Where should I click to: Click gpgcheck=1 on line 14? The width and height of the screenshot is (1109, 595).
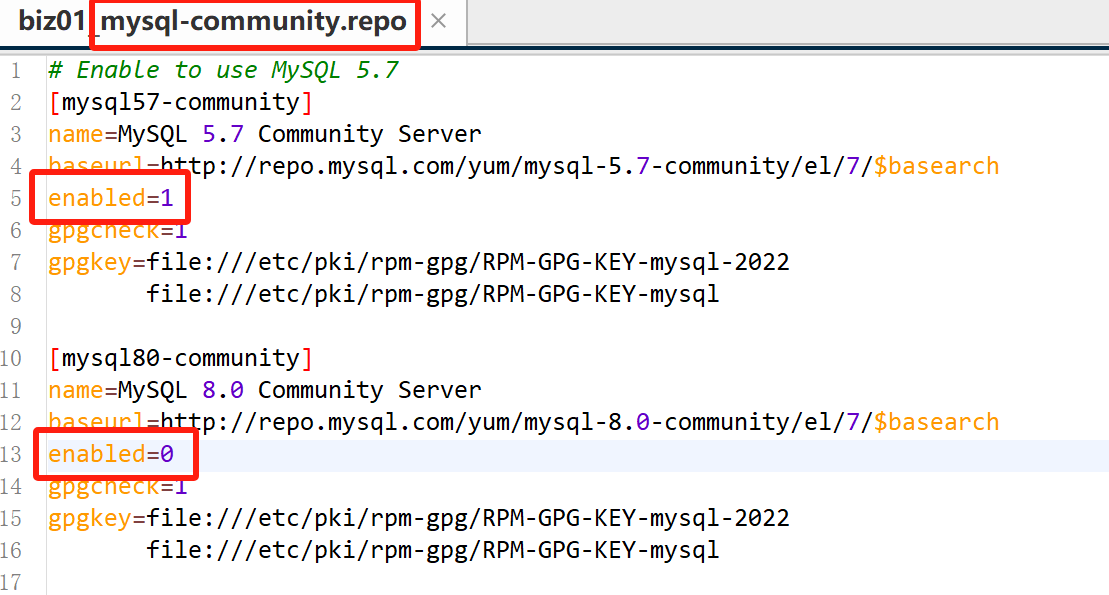117,487
